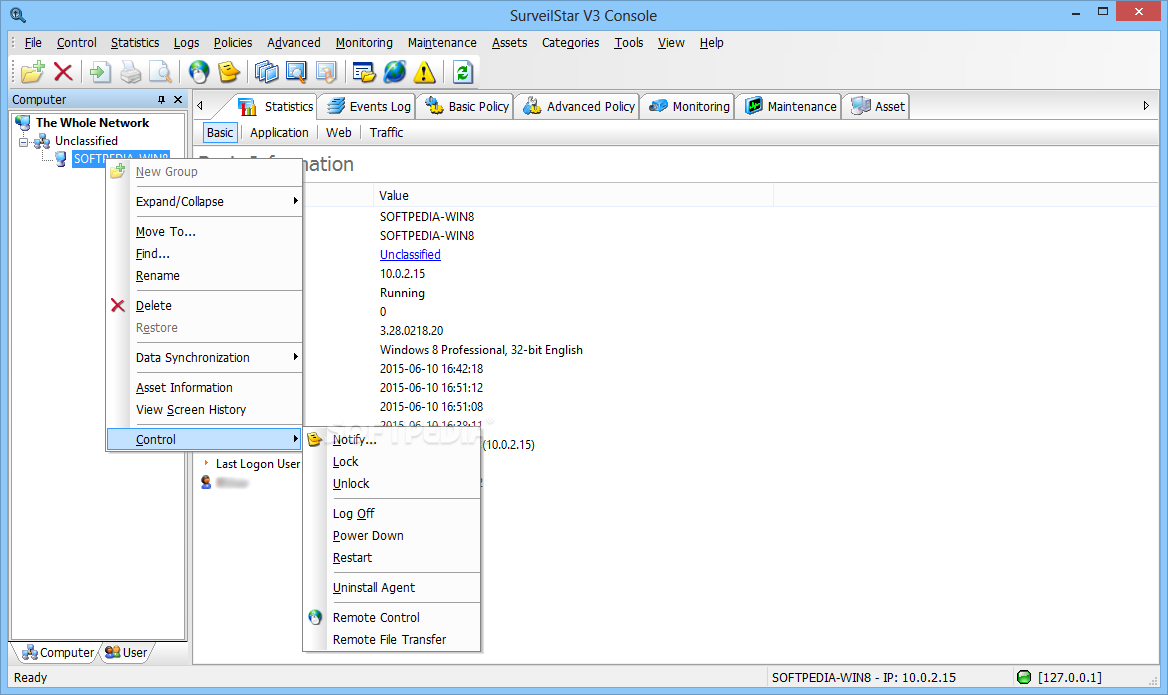Open the Categories menu

tap(571, 42)
